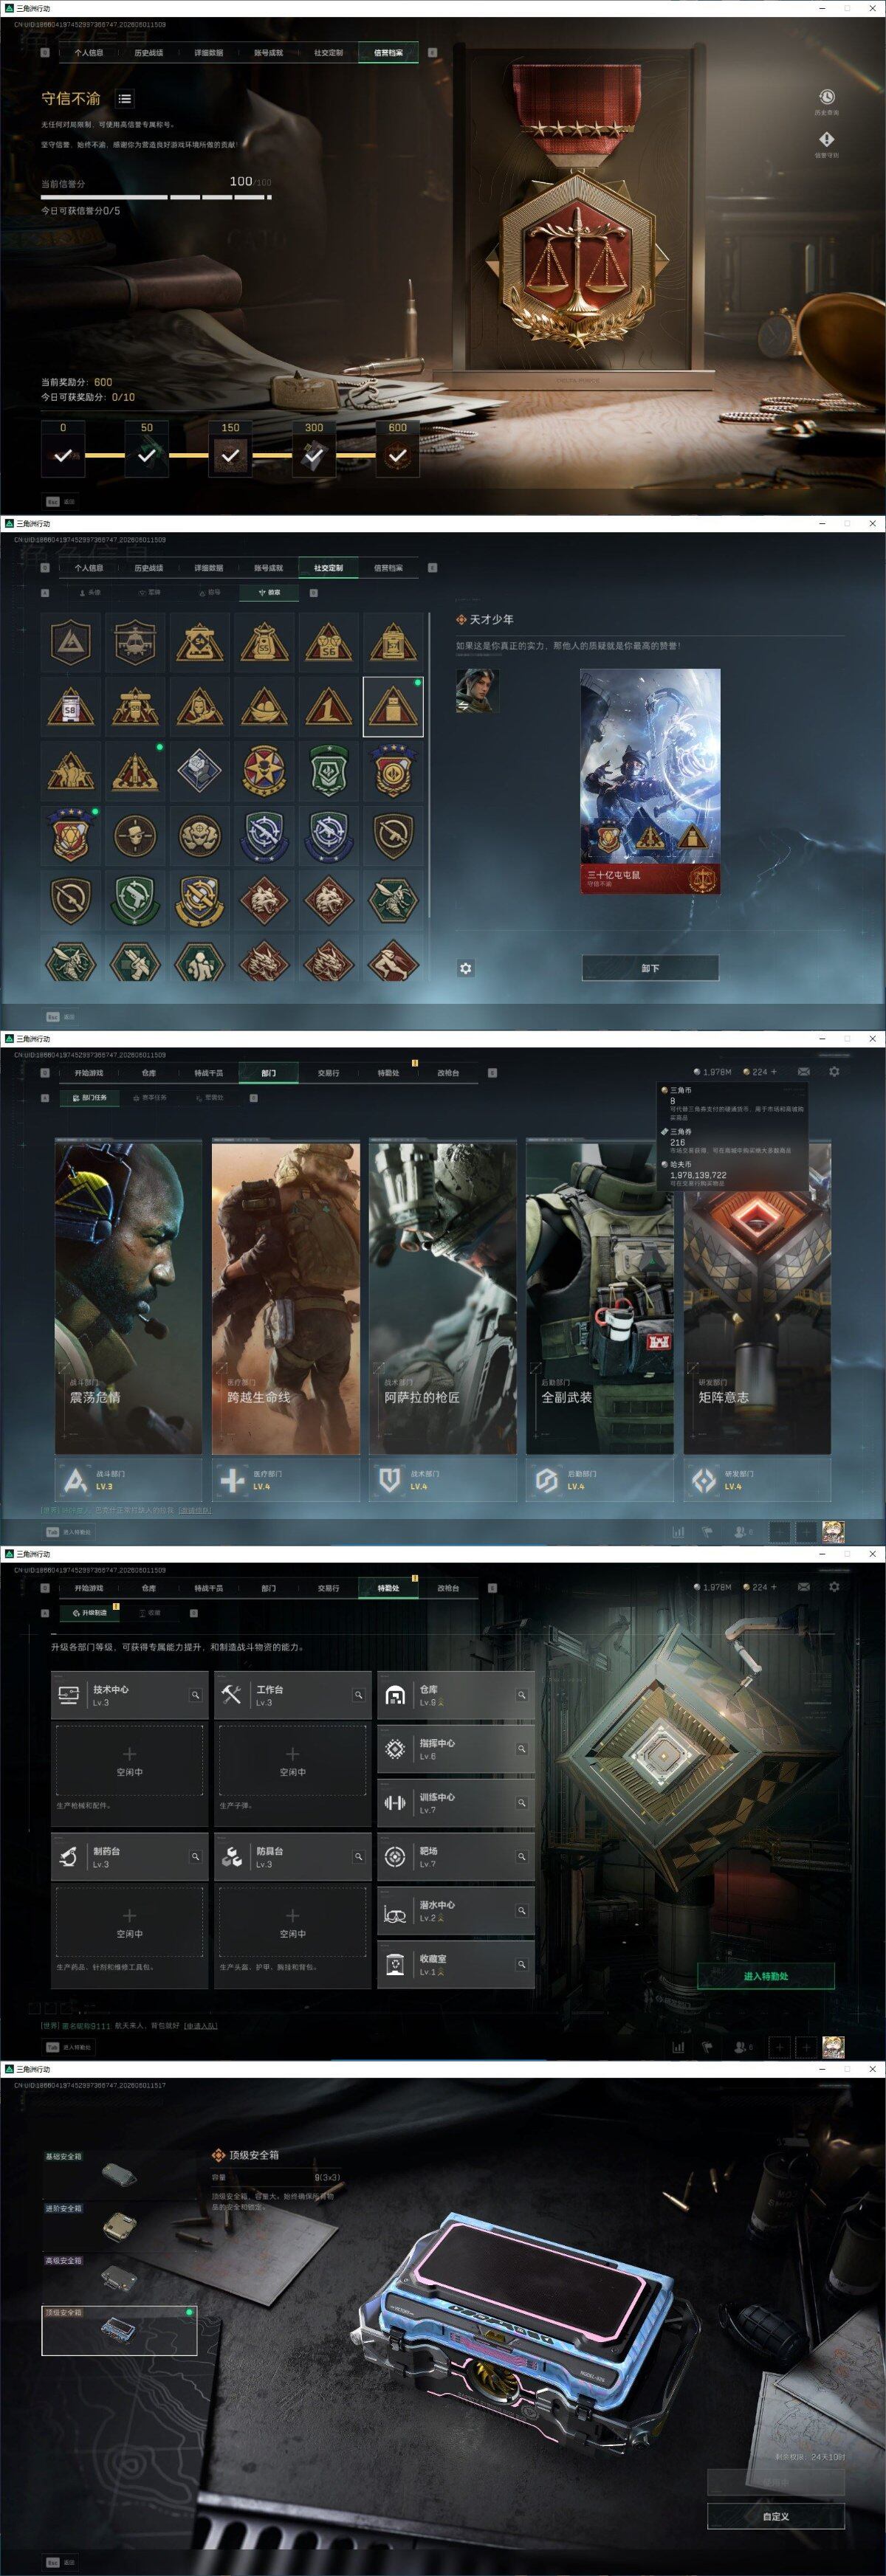This screenshot has height=2576, width=886.
Task: Switch to the 历史战绩 tab on the medal screen
Action: coord(148,53)
